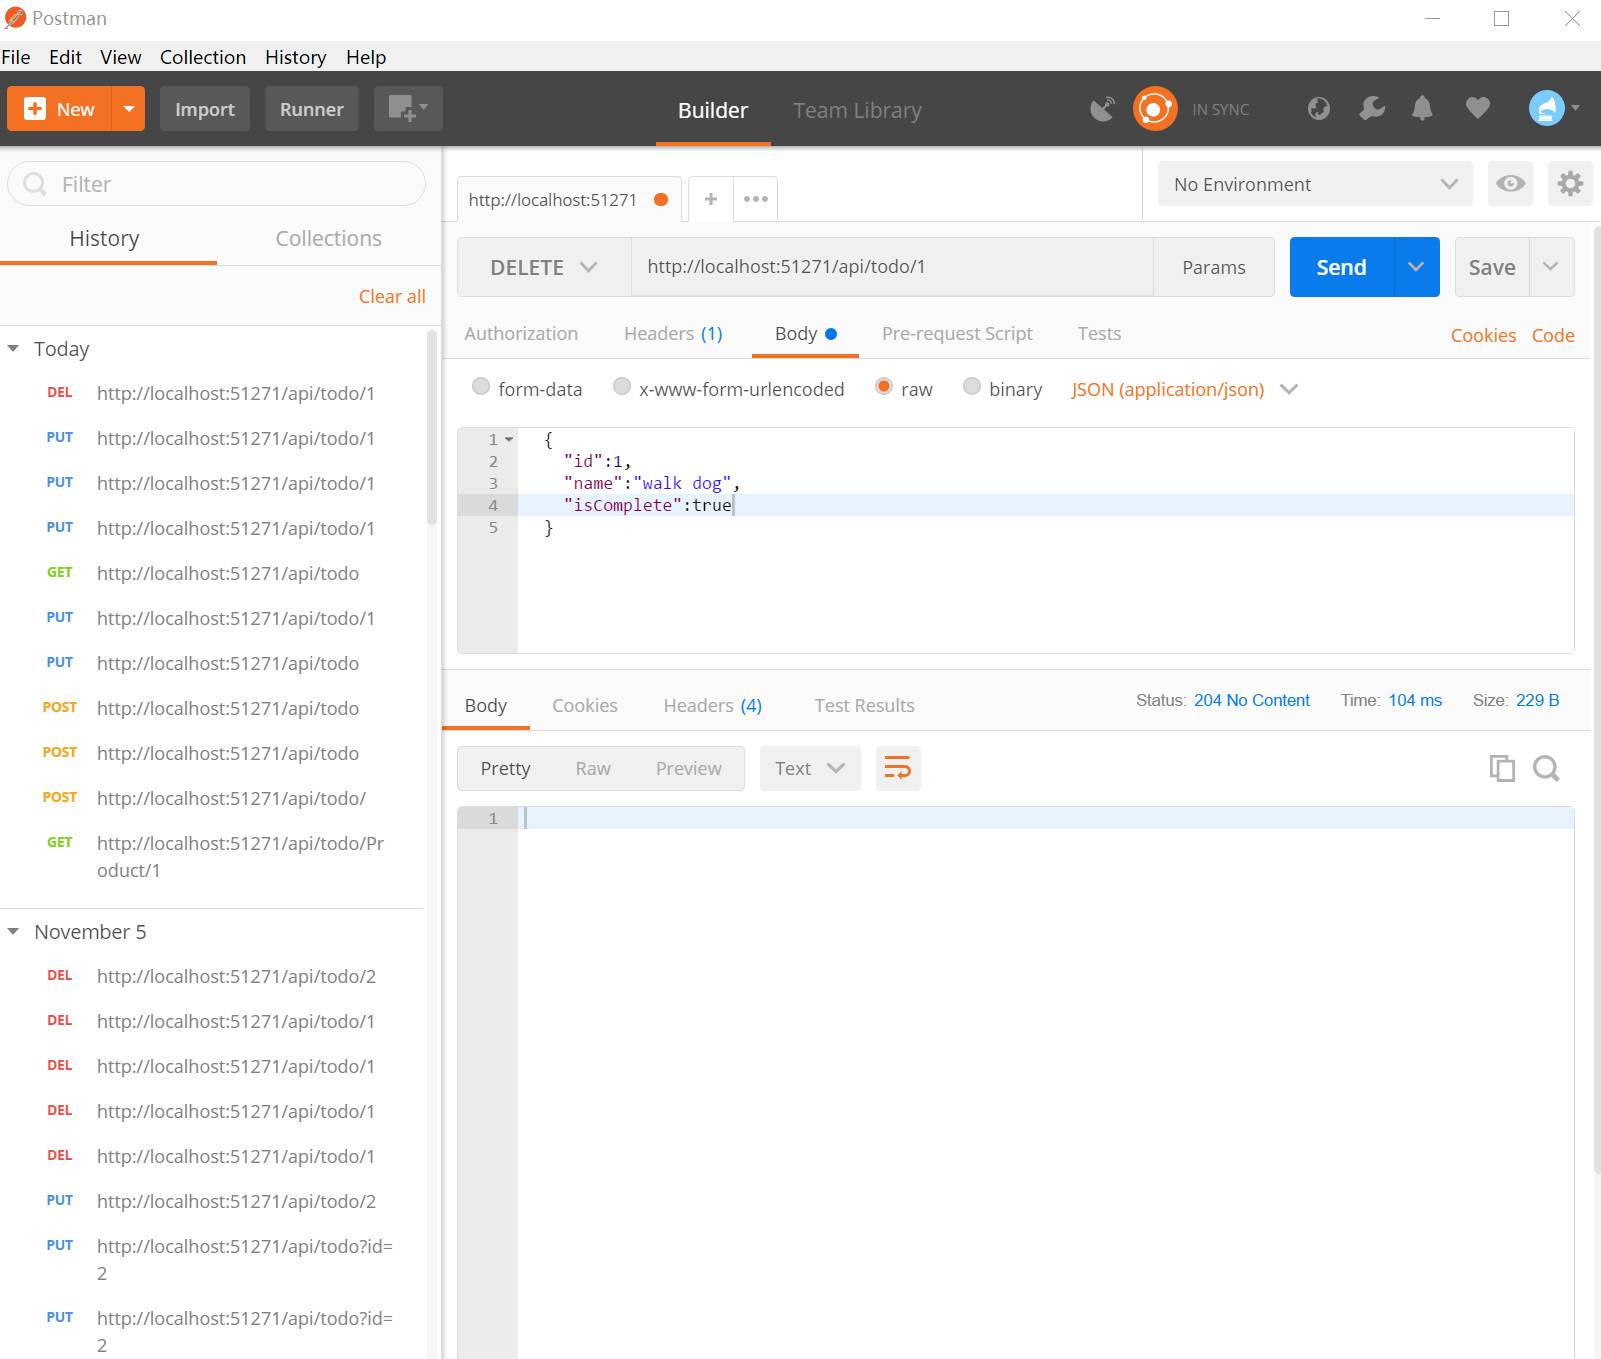This screenshot has width=1601, height=1359.
Task: Click unsaved orange dot on request tab
Action: 661,199
